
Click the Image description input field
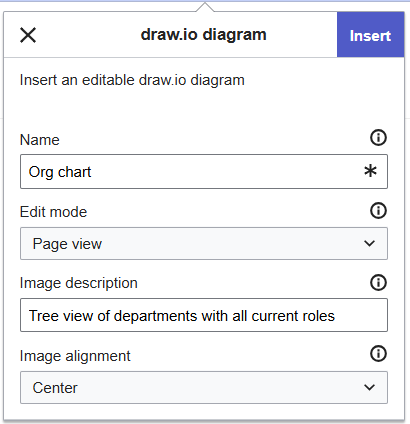click(x=204, y=315)
